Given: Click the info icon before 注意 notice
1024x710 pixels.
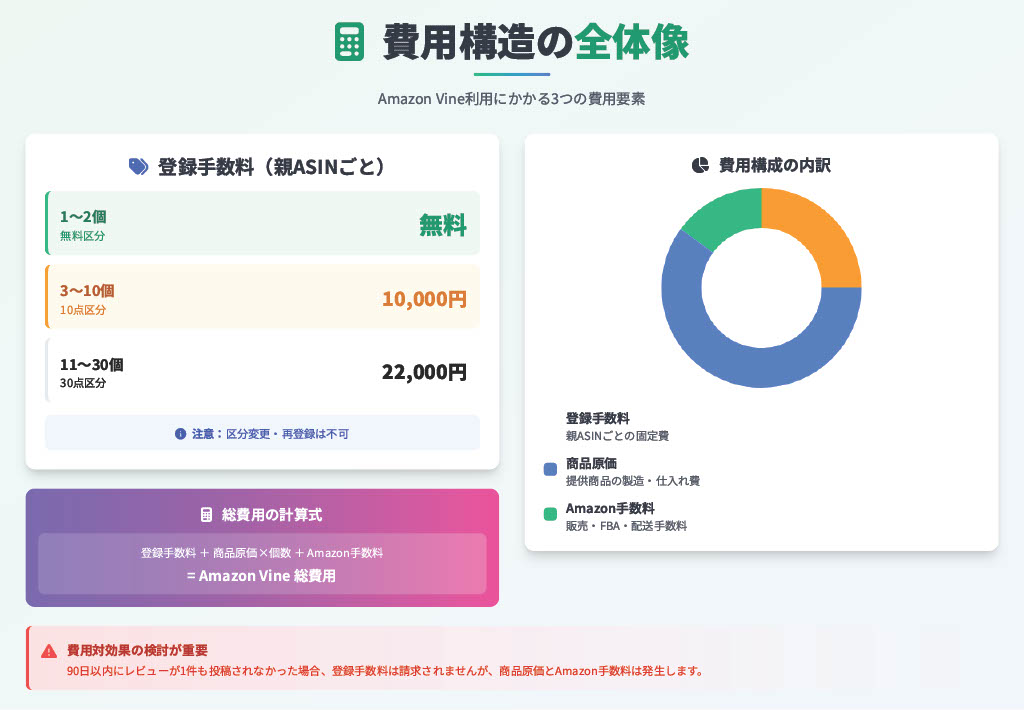Looking at the screenshot, I should click(x=180, y=434).
